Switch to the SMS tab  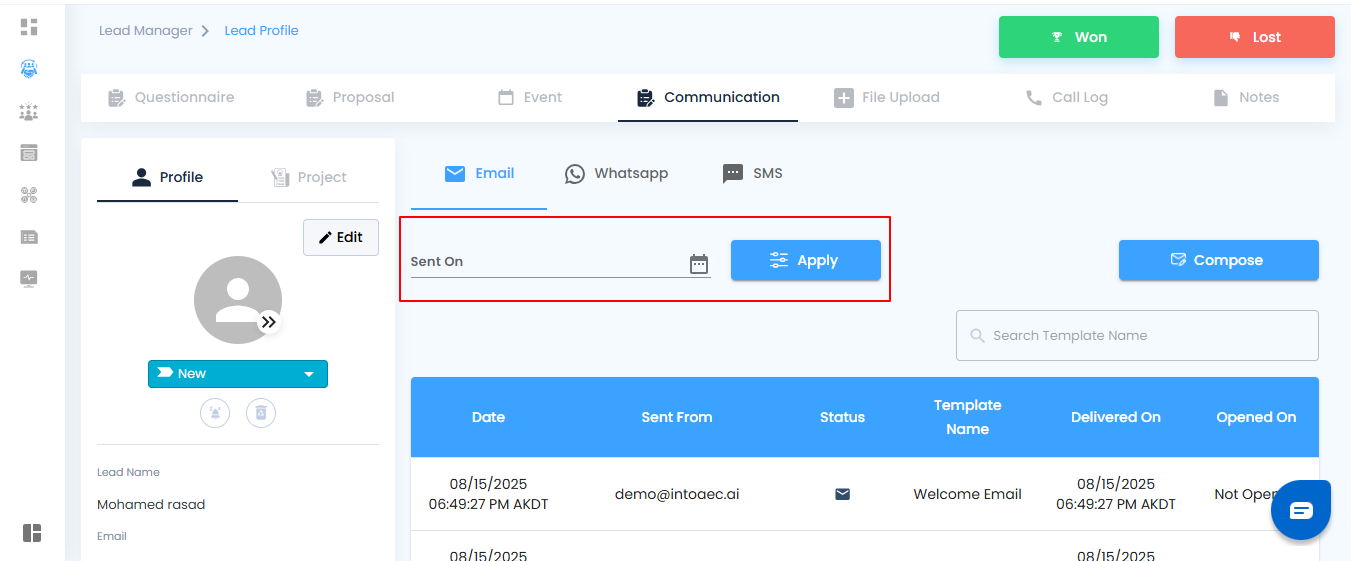pos(752,173)
